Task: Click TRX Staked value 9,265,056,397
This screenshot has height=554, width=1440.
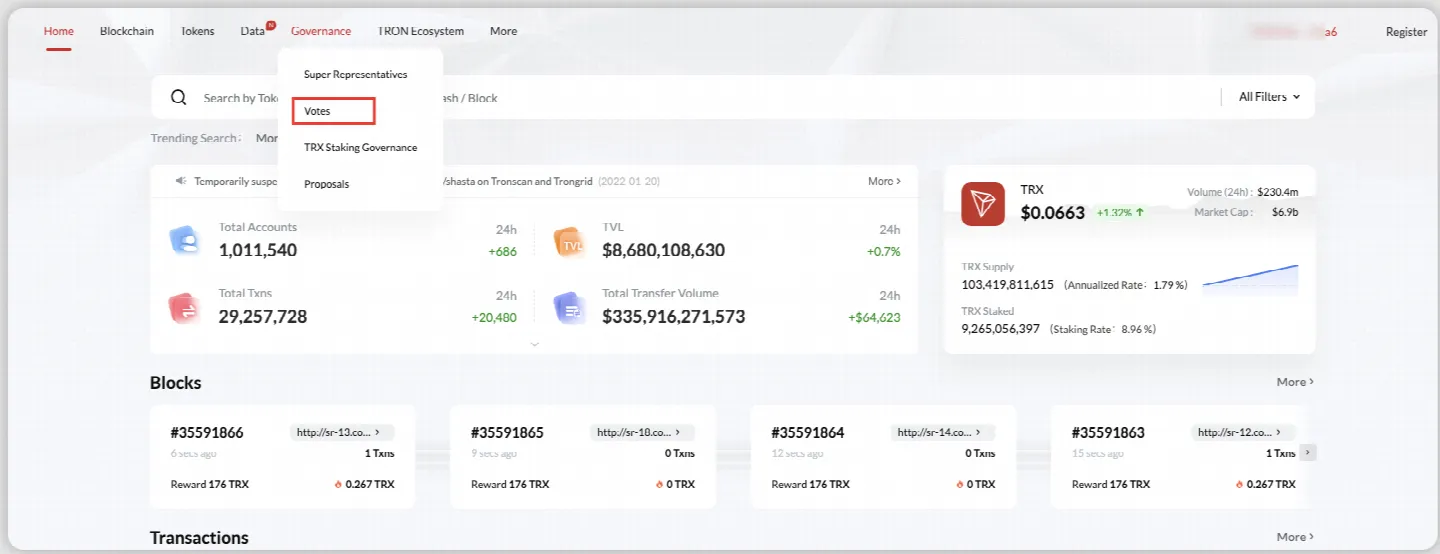Action: (1001, 328)
